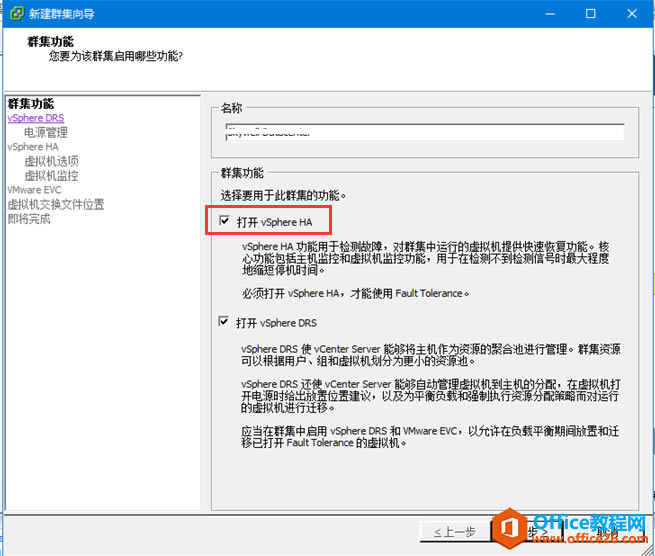Select 虚拟机监控 in the wizard steps
655x556 pixels.
point(51,175)
